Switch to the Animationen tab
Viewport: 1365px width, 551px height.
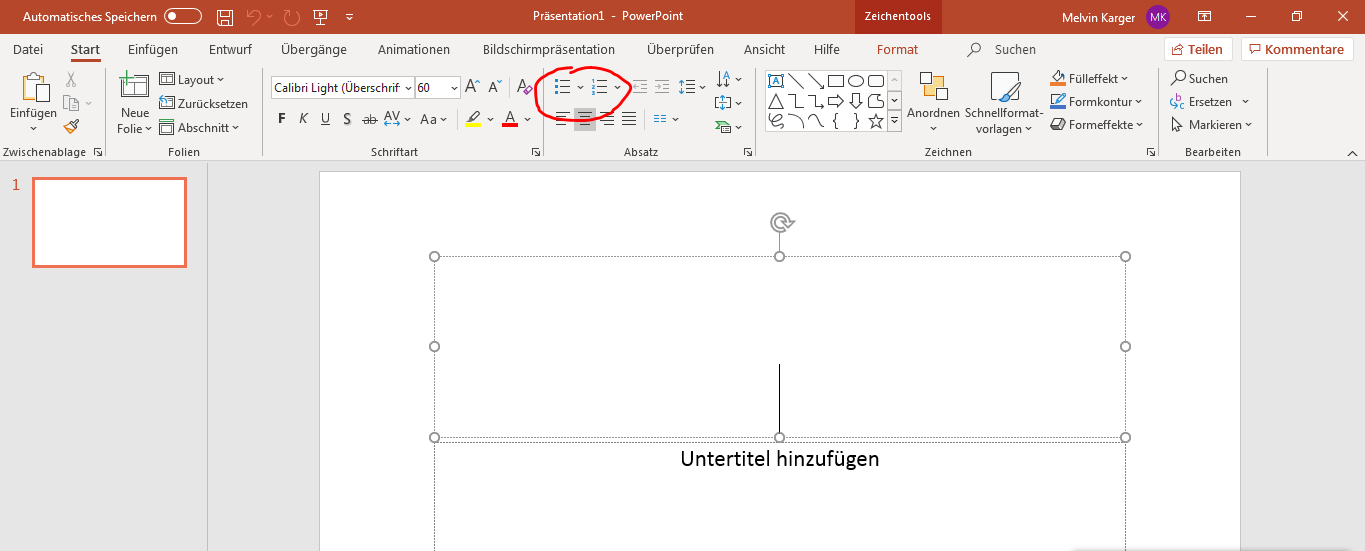click(x=414, y=49)
